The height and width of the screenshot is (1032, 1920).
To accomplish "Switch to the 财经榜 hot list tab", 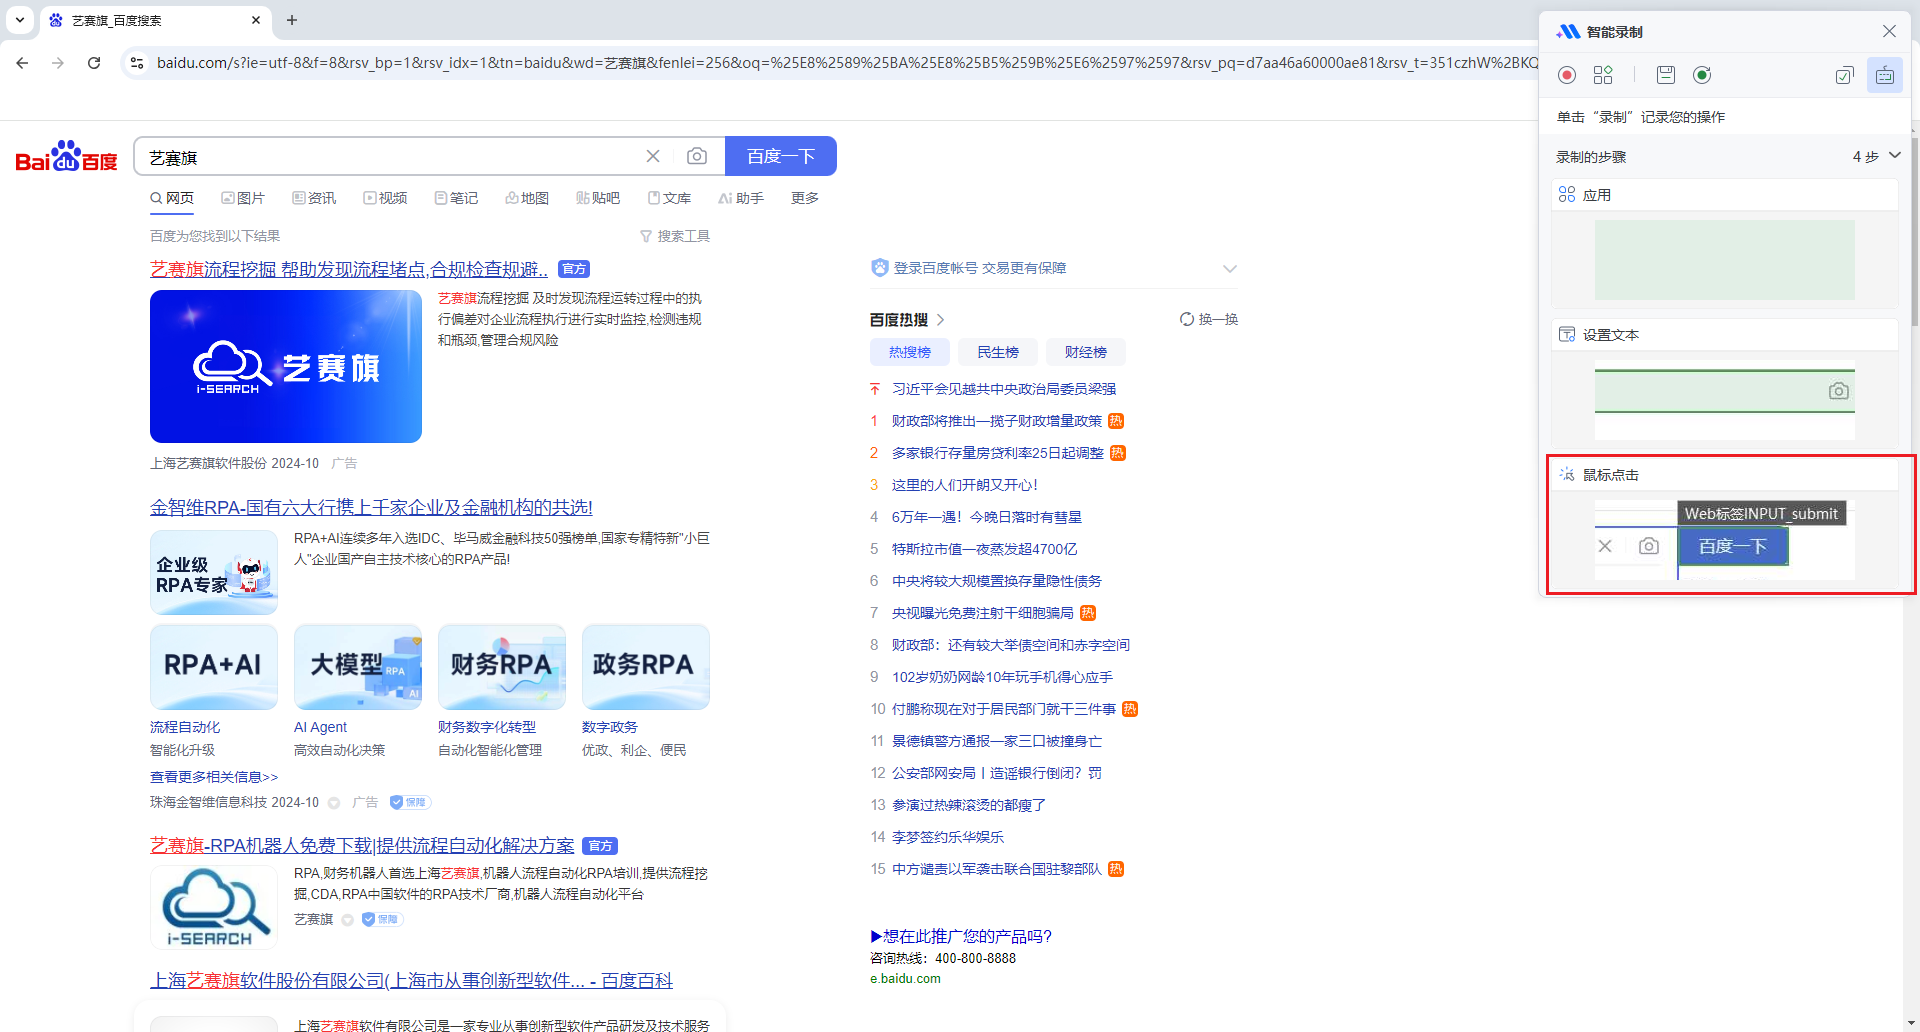I will tap(1085, 352).
